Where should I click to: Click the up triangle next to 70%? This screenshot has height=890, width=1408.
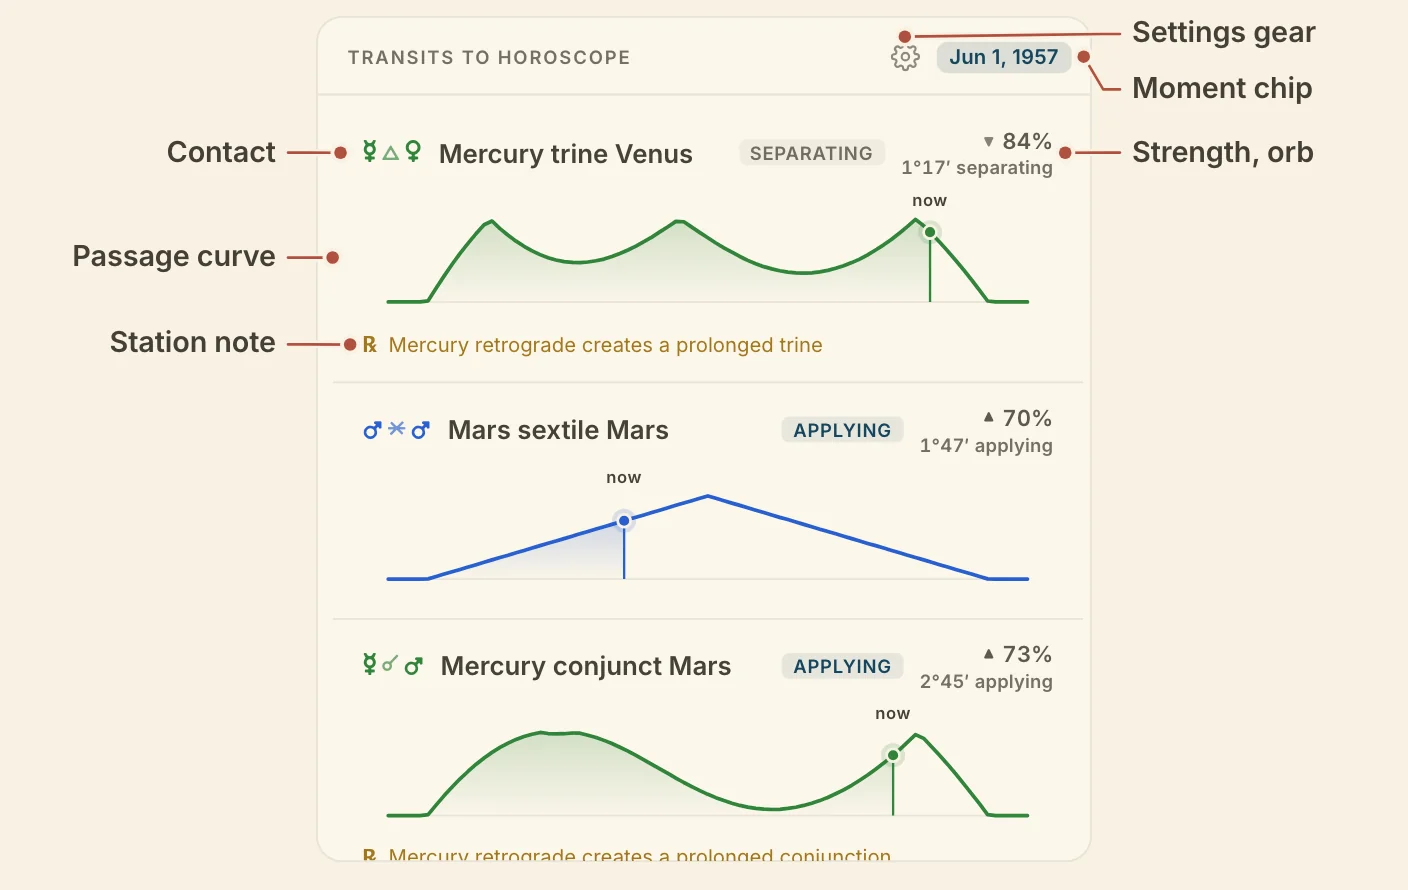pyautogui.click(x=988, y=417)
